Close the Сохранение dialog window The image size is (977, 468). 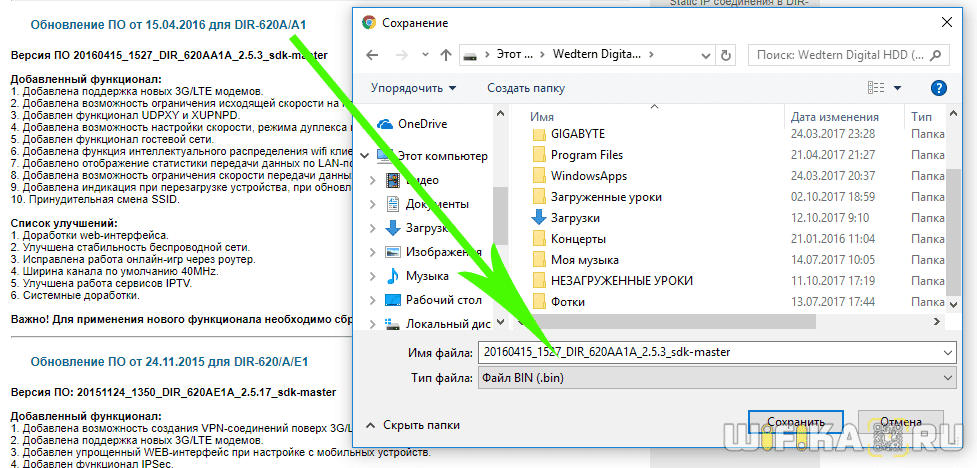tap(946, 22)
